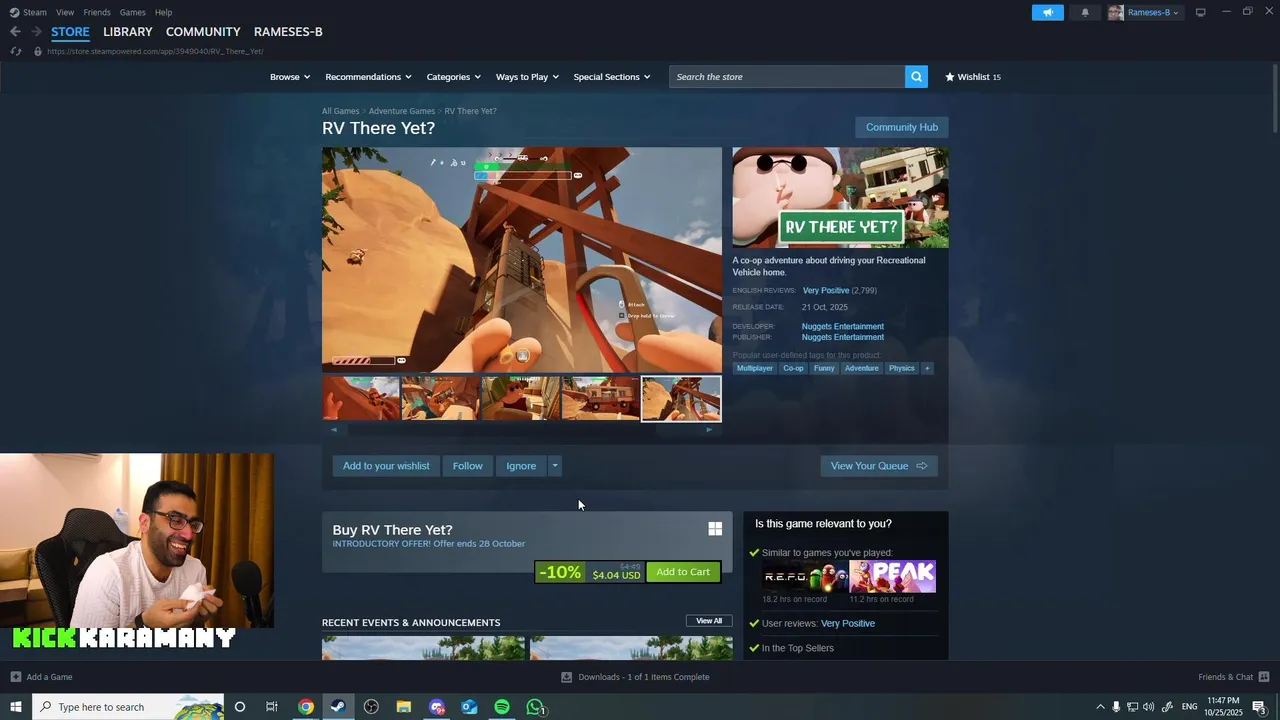This screenshot has width=1280, height=720.
Task: Click Add to Cart button
Action: pos(683,572)
